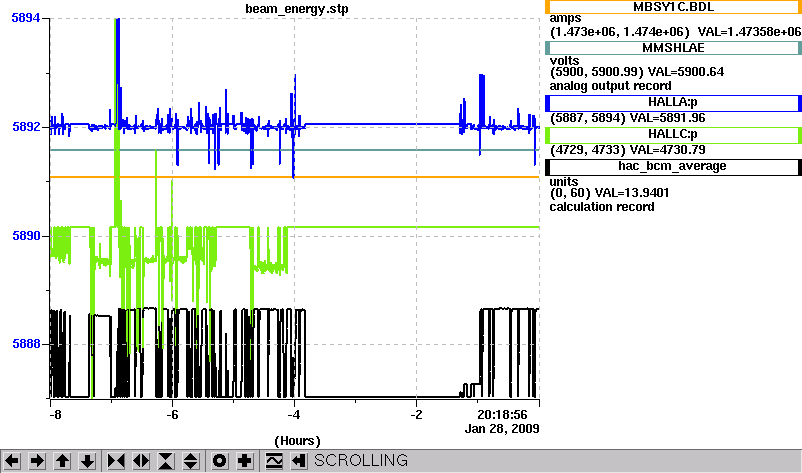This screenshot has width=802, height=473.
Task: Click the VAL=4730.79 HALLC:p reading
Action: (667, 150)
